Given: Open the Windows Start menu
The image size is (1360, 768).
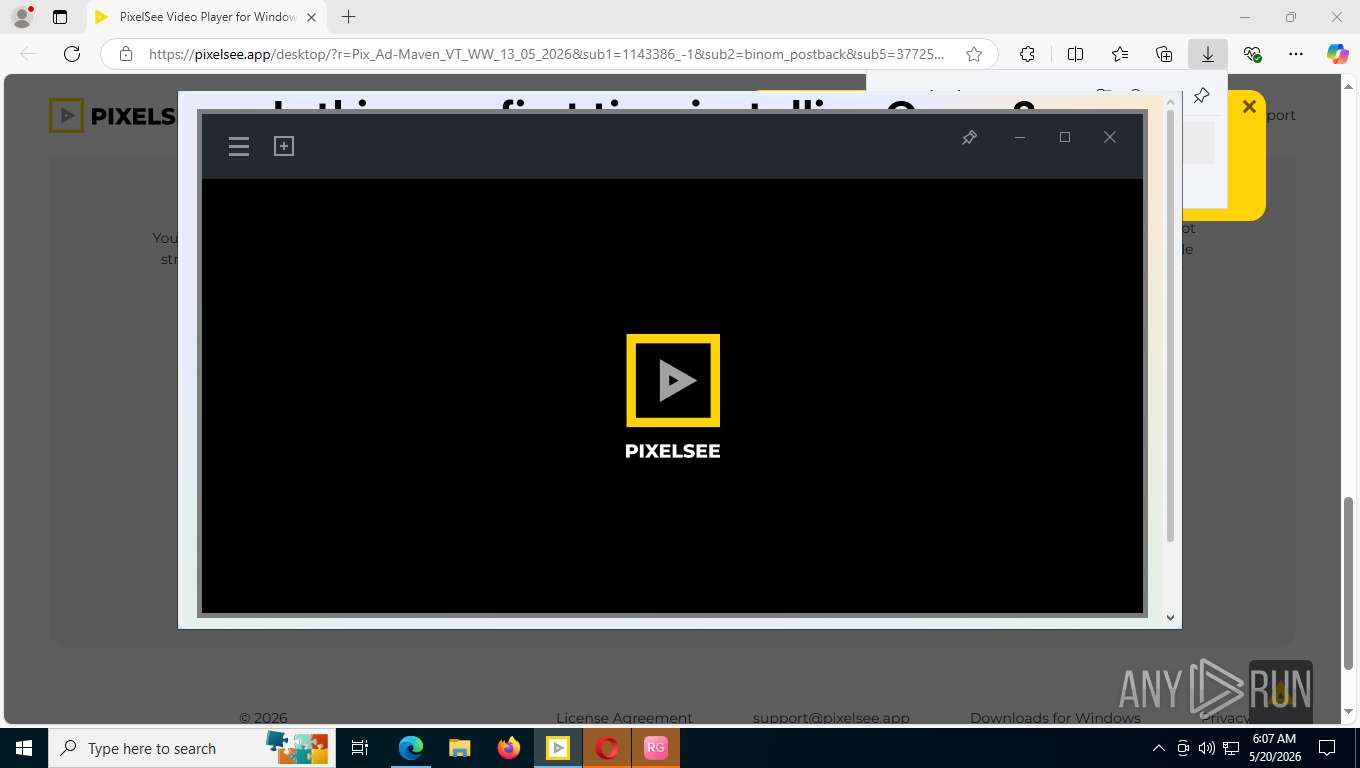Looking at the screenshot, I should (x=23, y=748).
